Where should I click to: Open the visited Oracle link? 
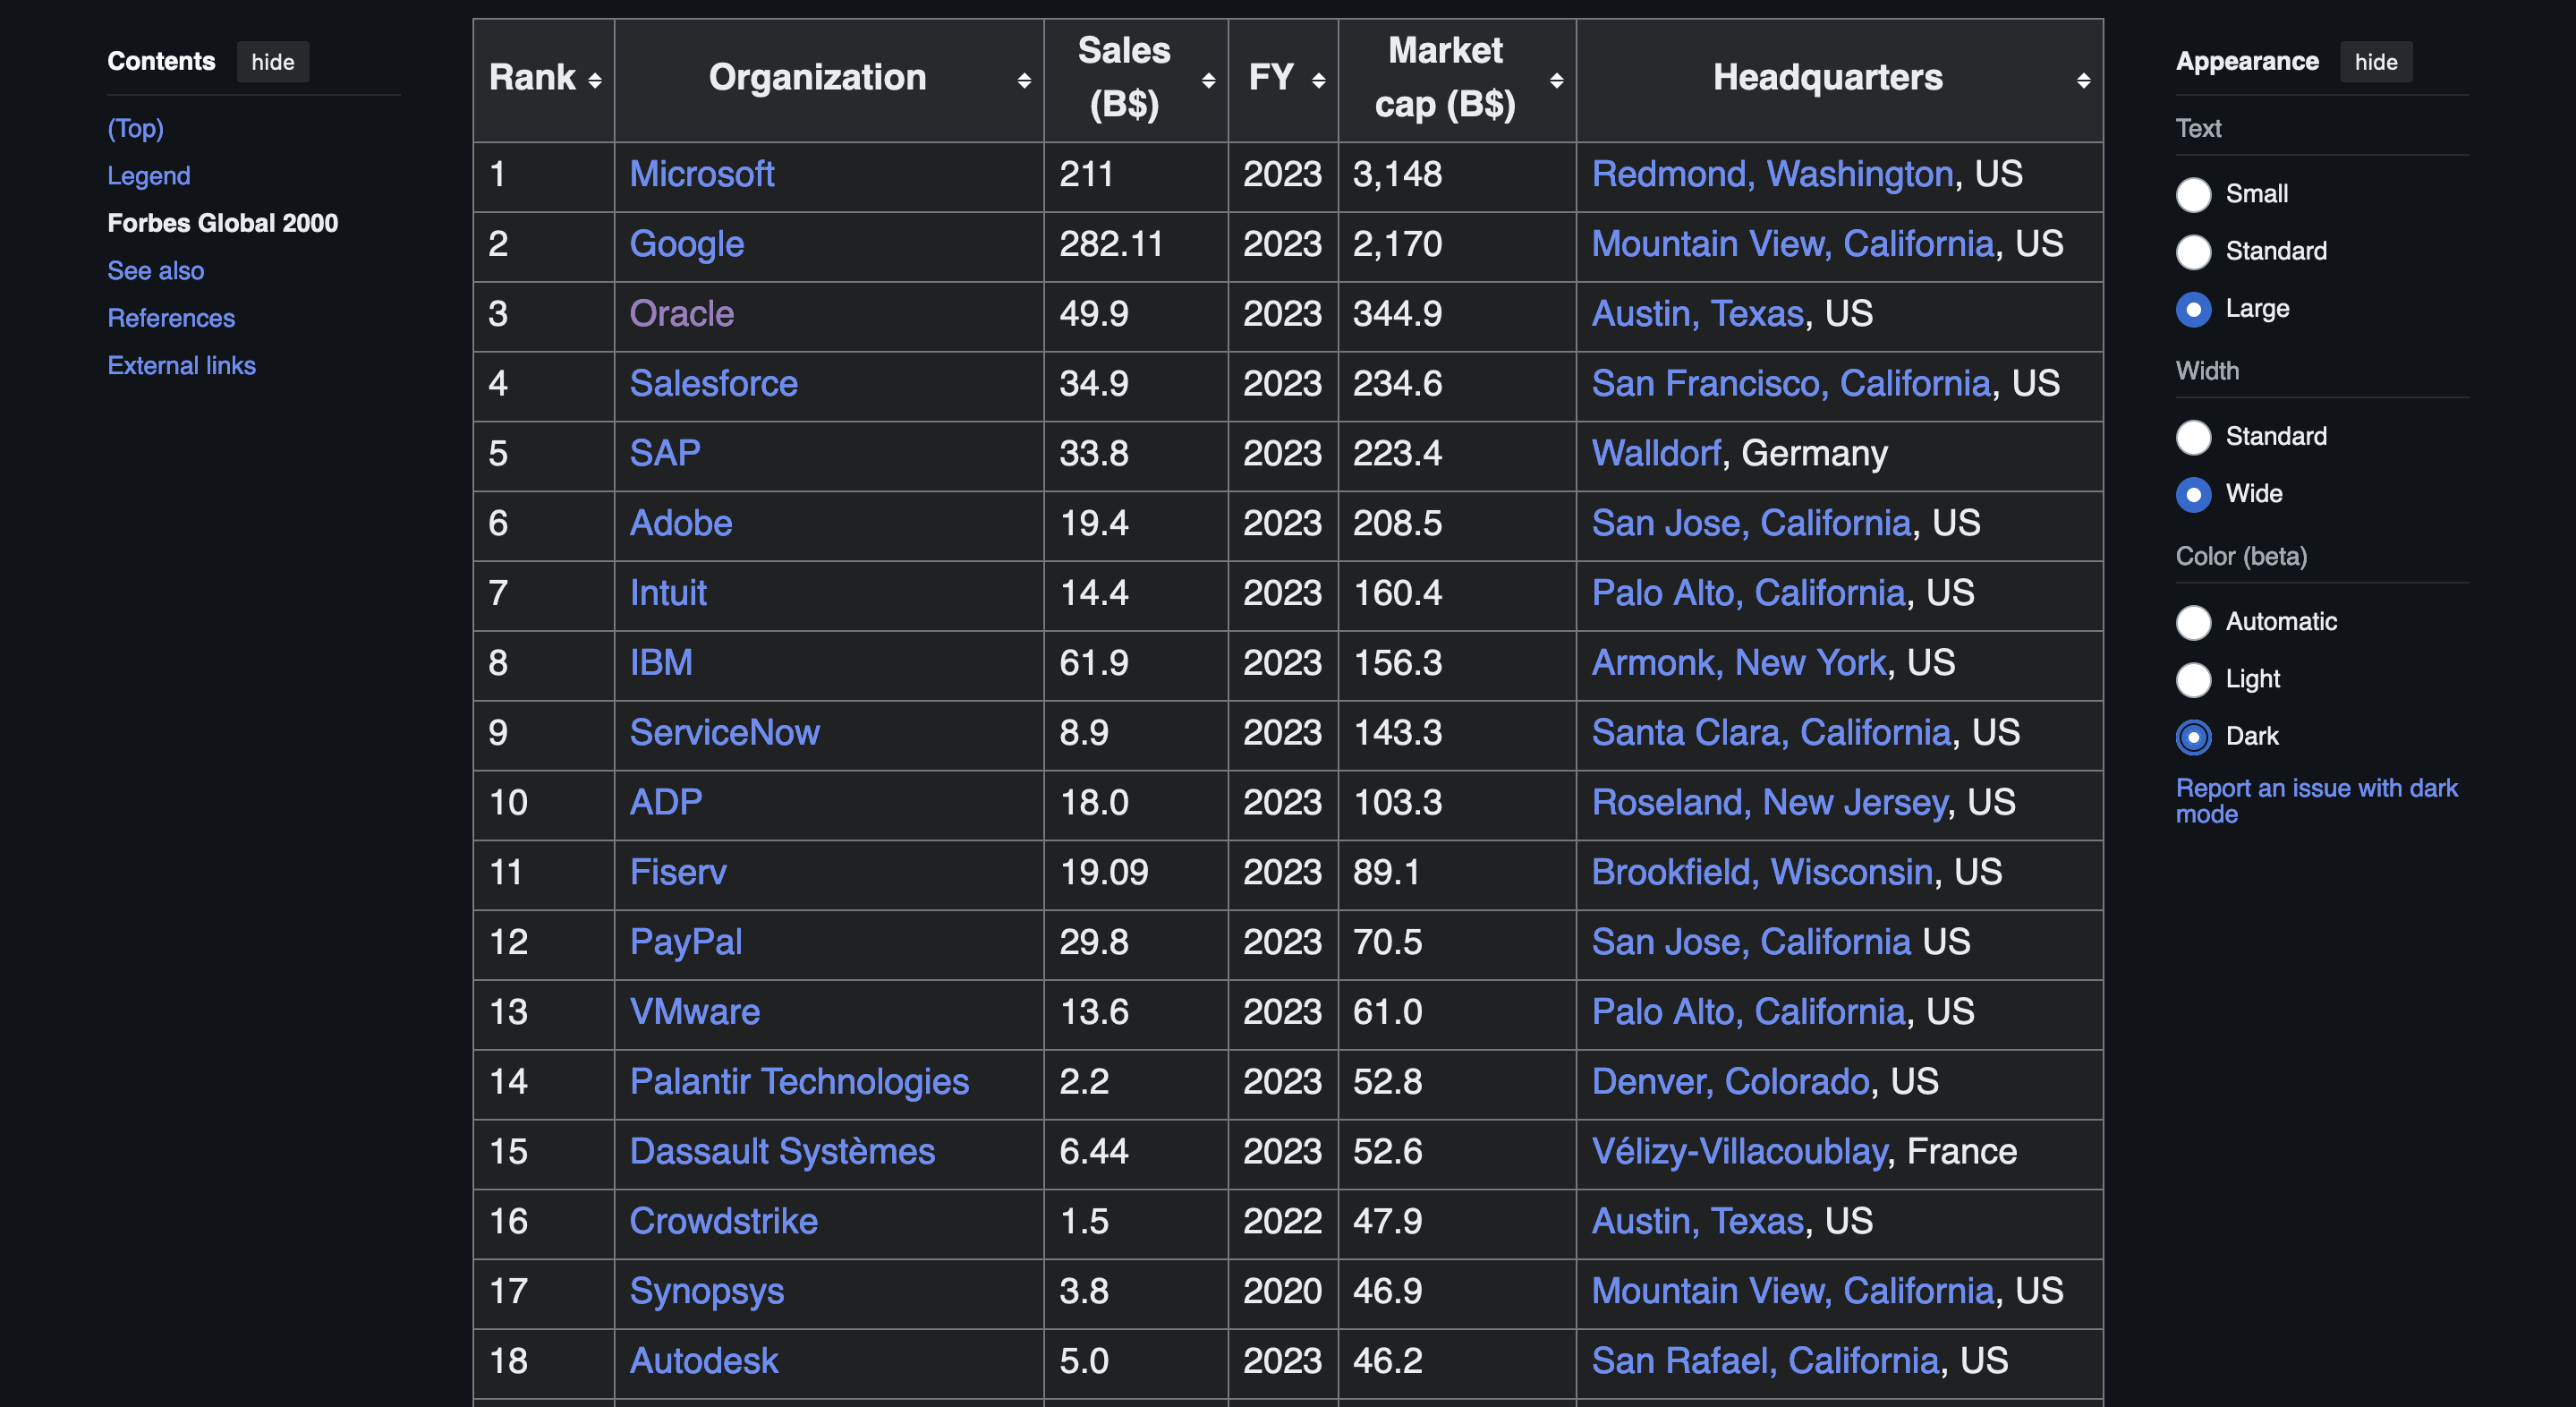coord(682,314)
